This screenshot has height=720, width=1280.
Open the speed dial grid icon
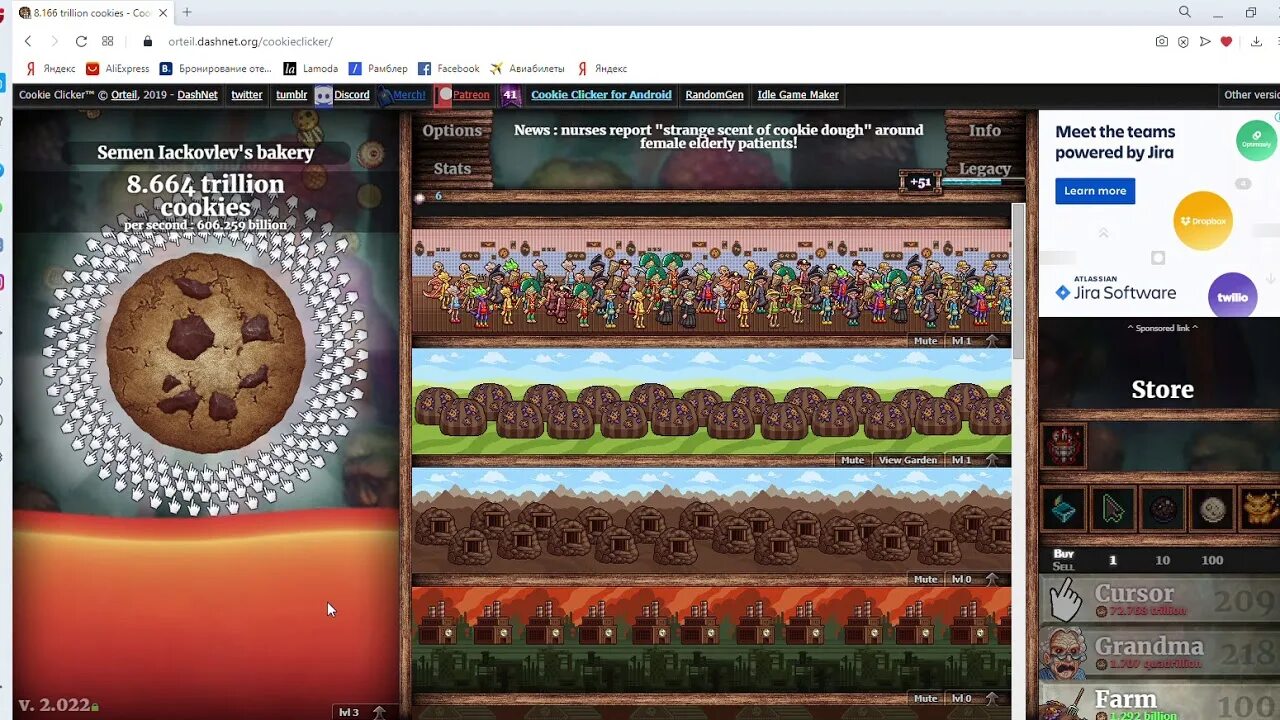pos(108,42)
